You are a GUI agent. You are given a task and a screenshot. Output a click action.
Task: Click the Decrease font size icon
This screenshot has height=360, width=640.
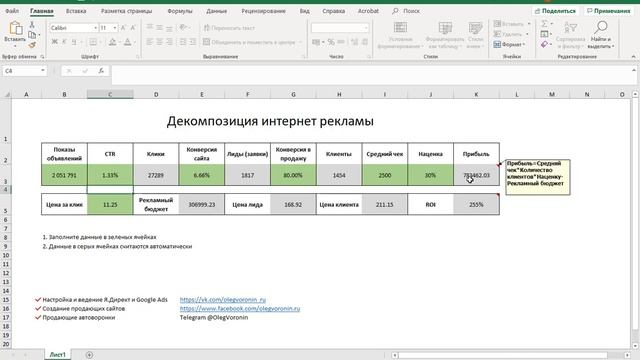pos(133,28)
